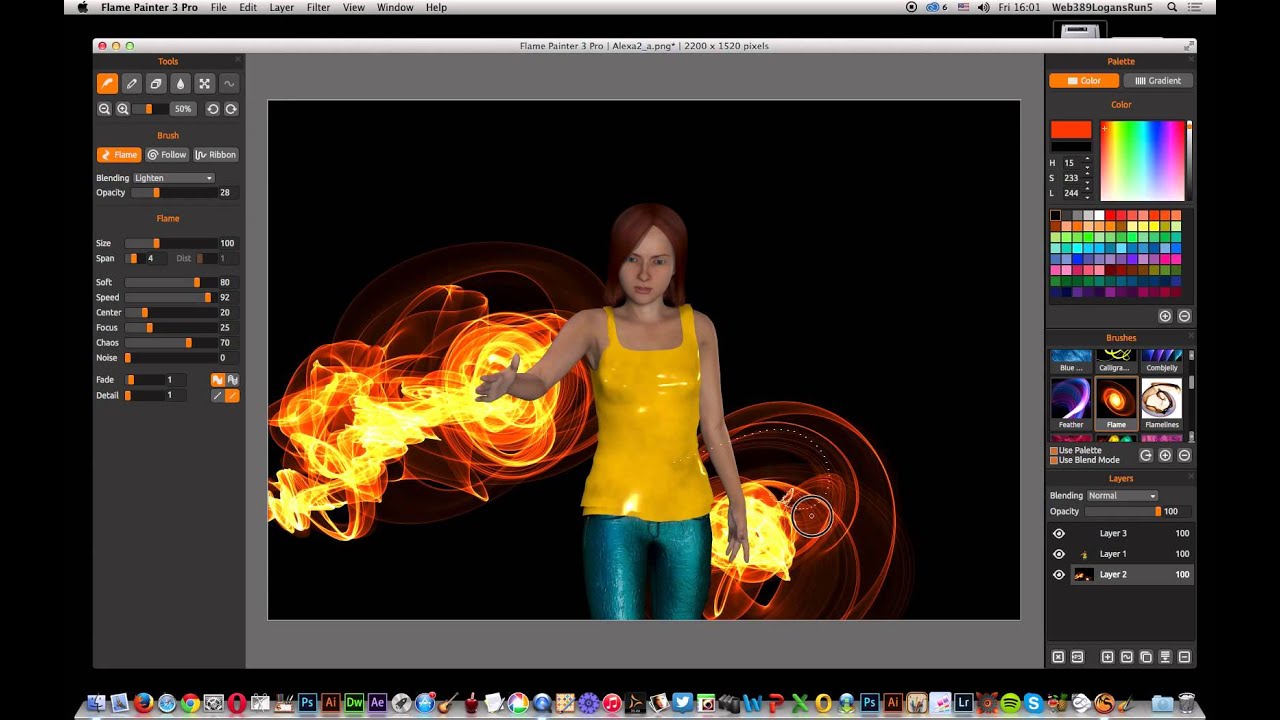This screenshot has width=1280, height=720.
Task: Adjust the L value stepper arrows
Action: pos(1087,193)
